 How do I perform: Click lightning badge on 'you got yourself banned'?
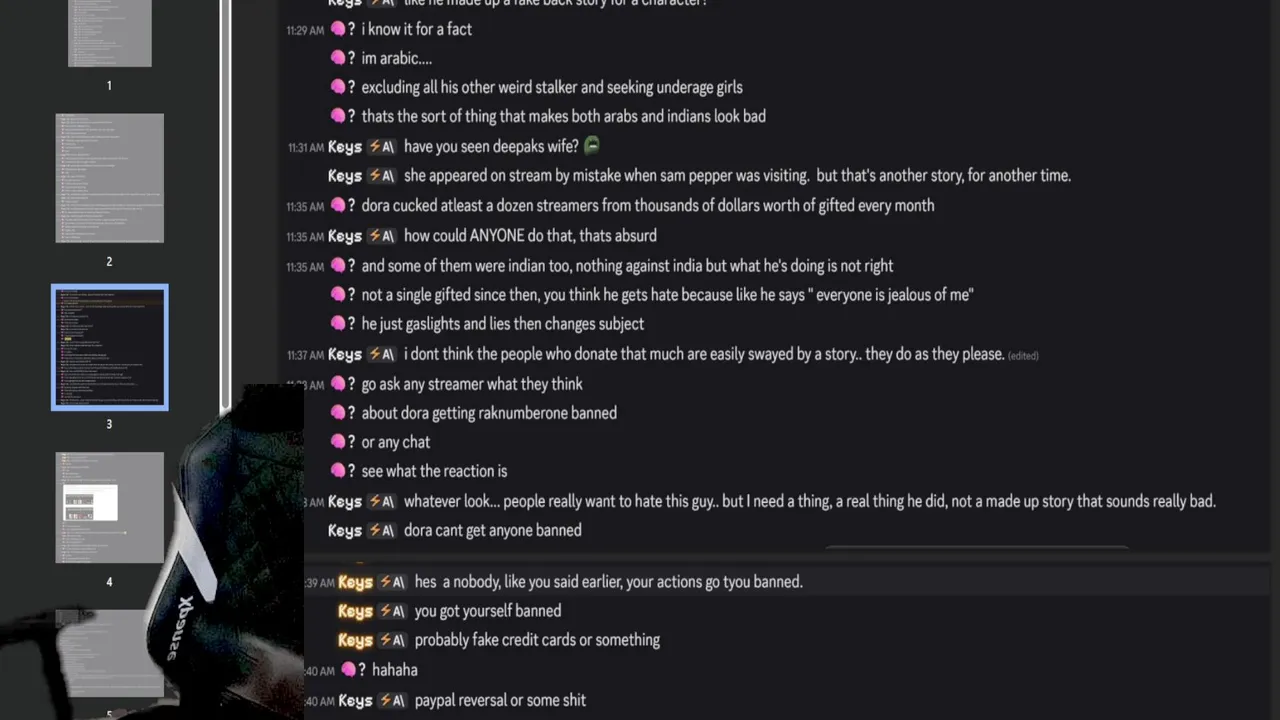tap(392, 611)
